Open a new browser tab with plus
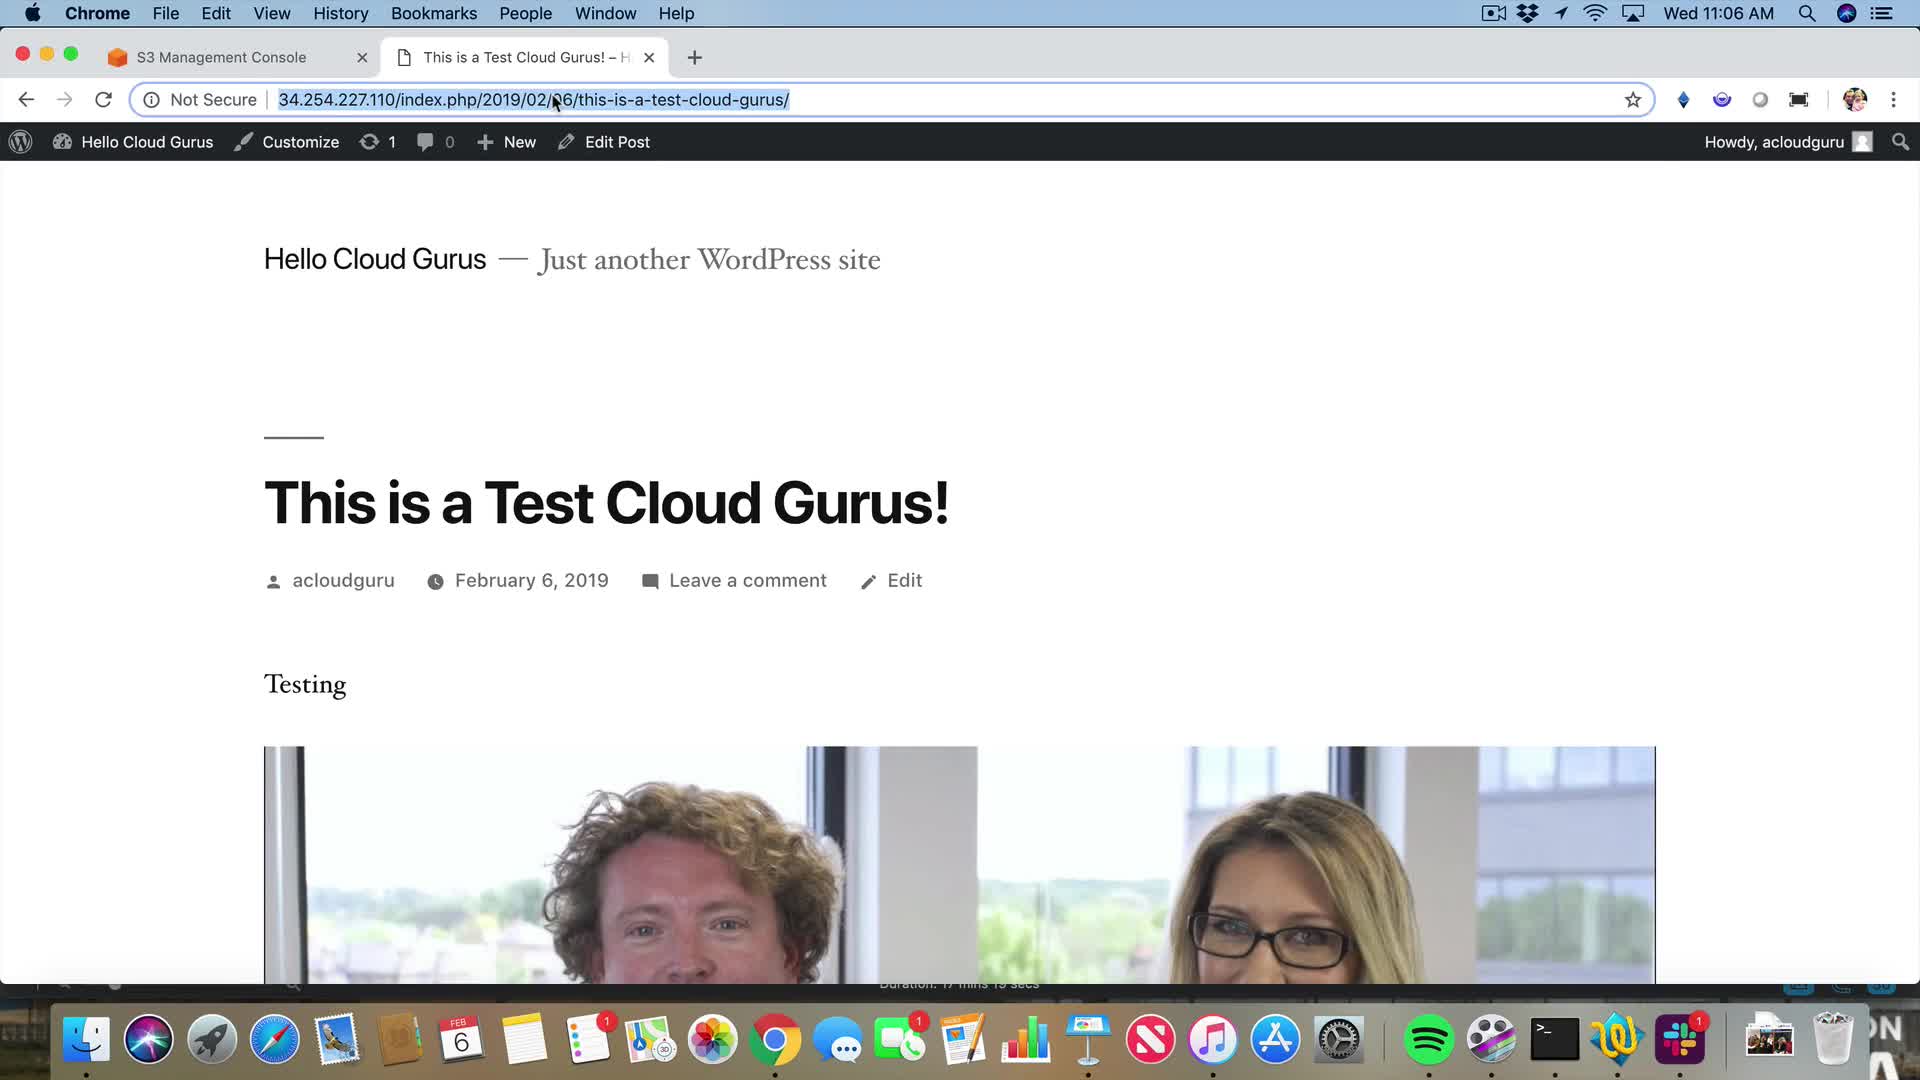 695,57
